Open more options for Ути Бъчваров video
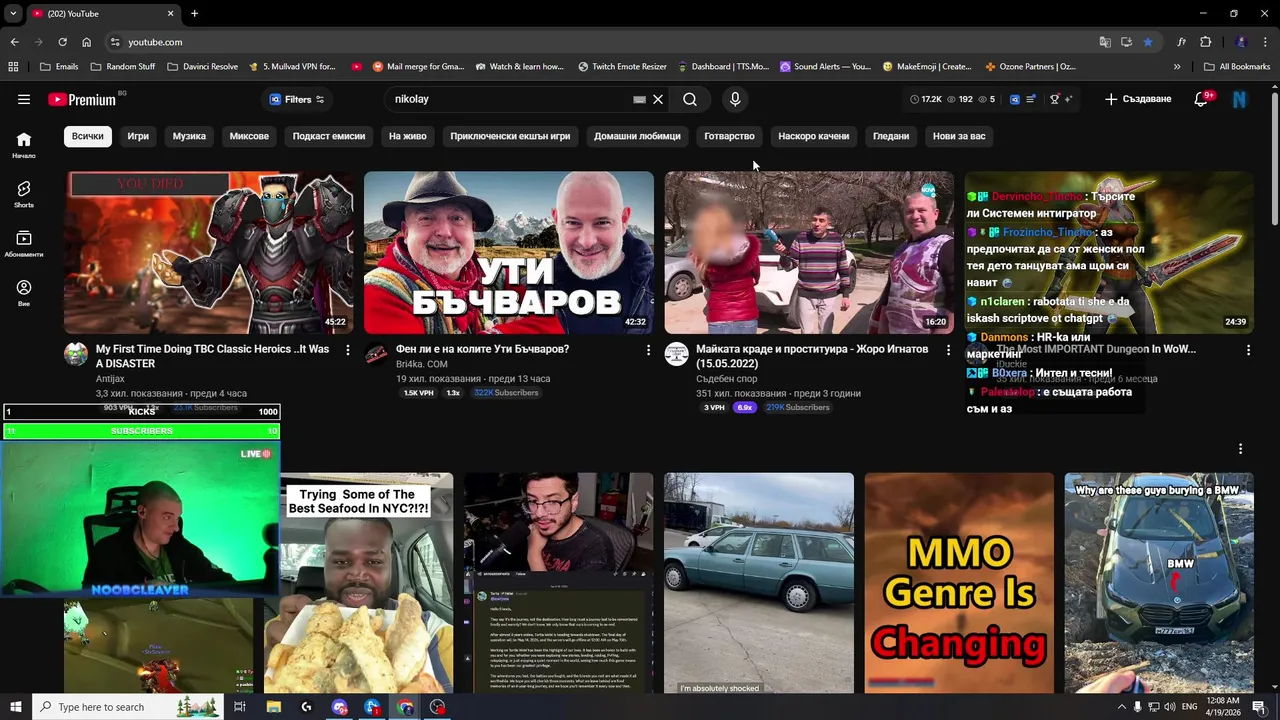 [648, 350]
